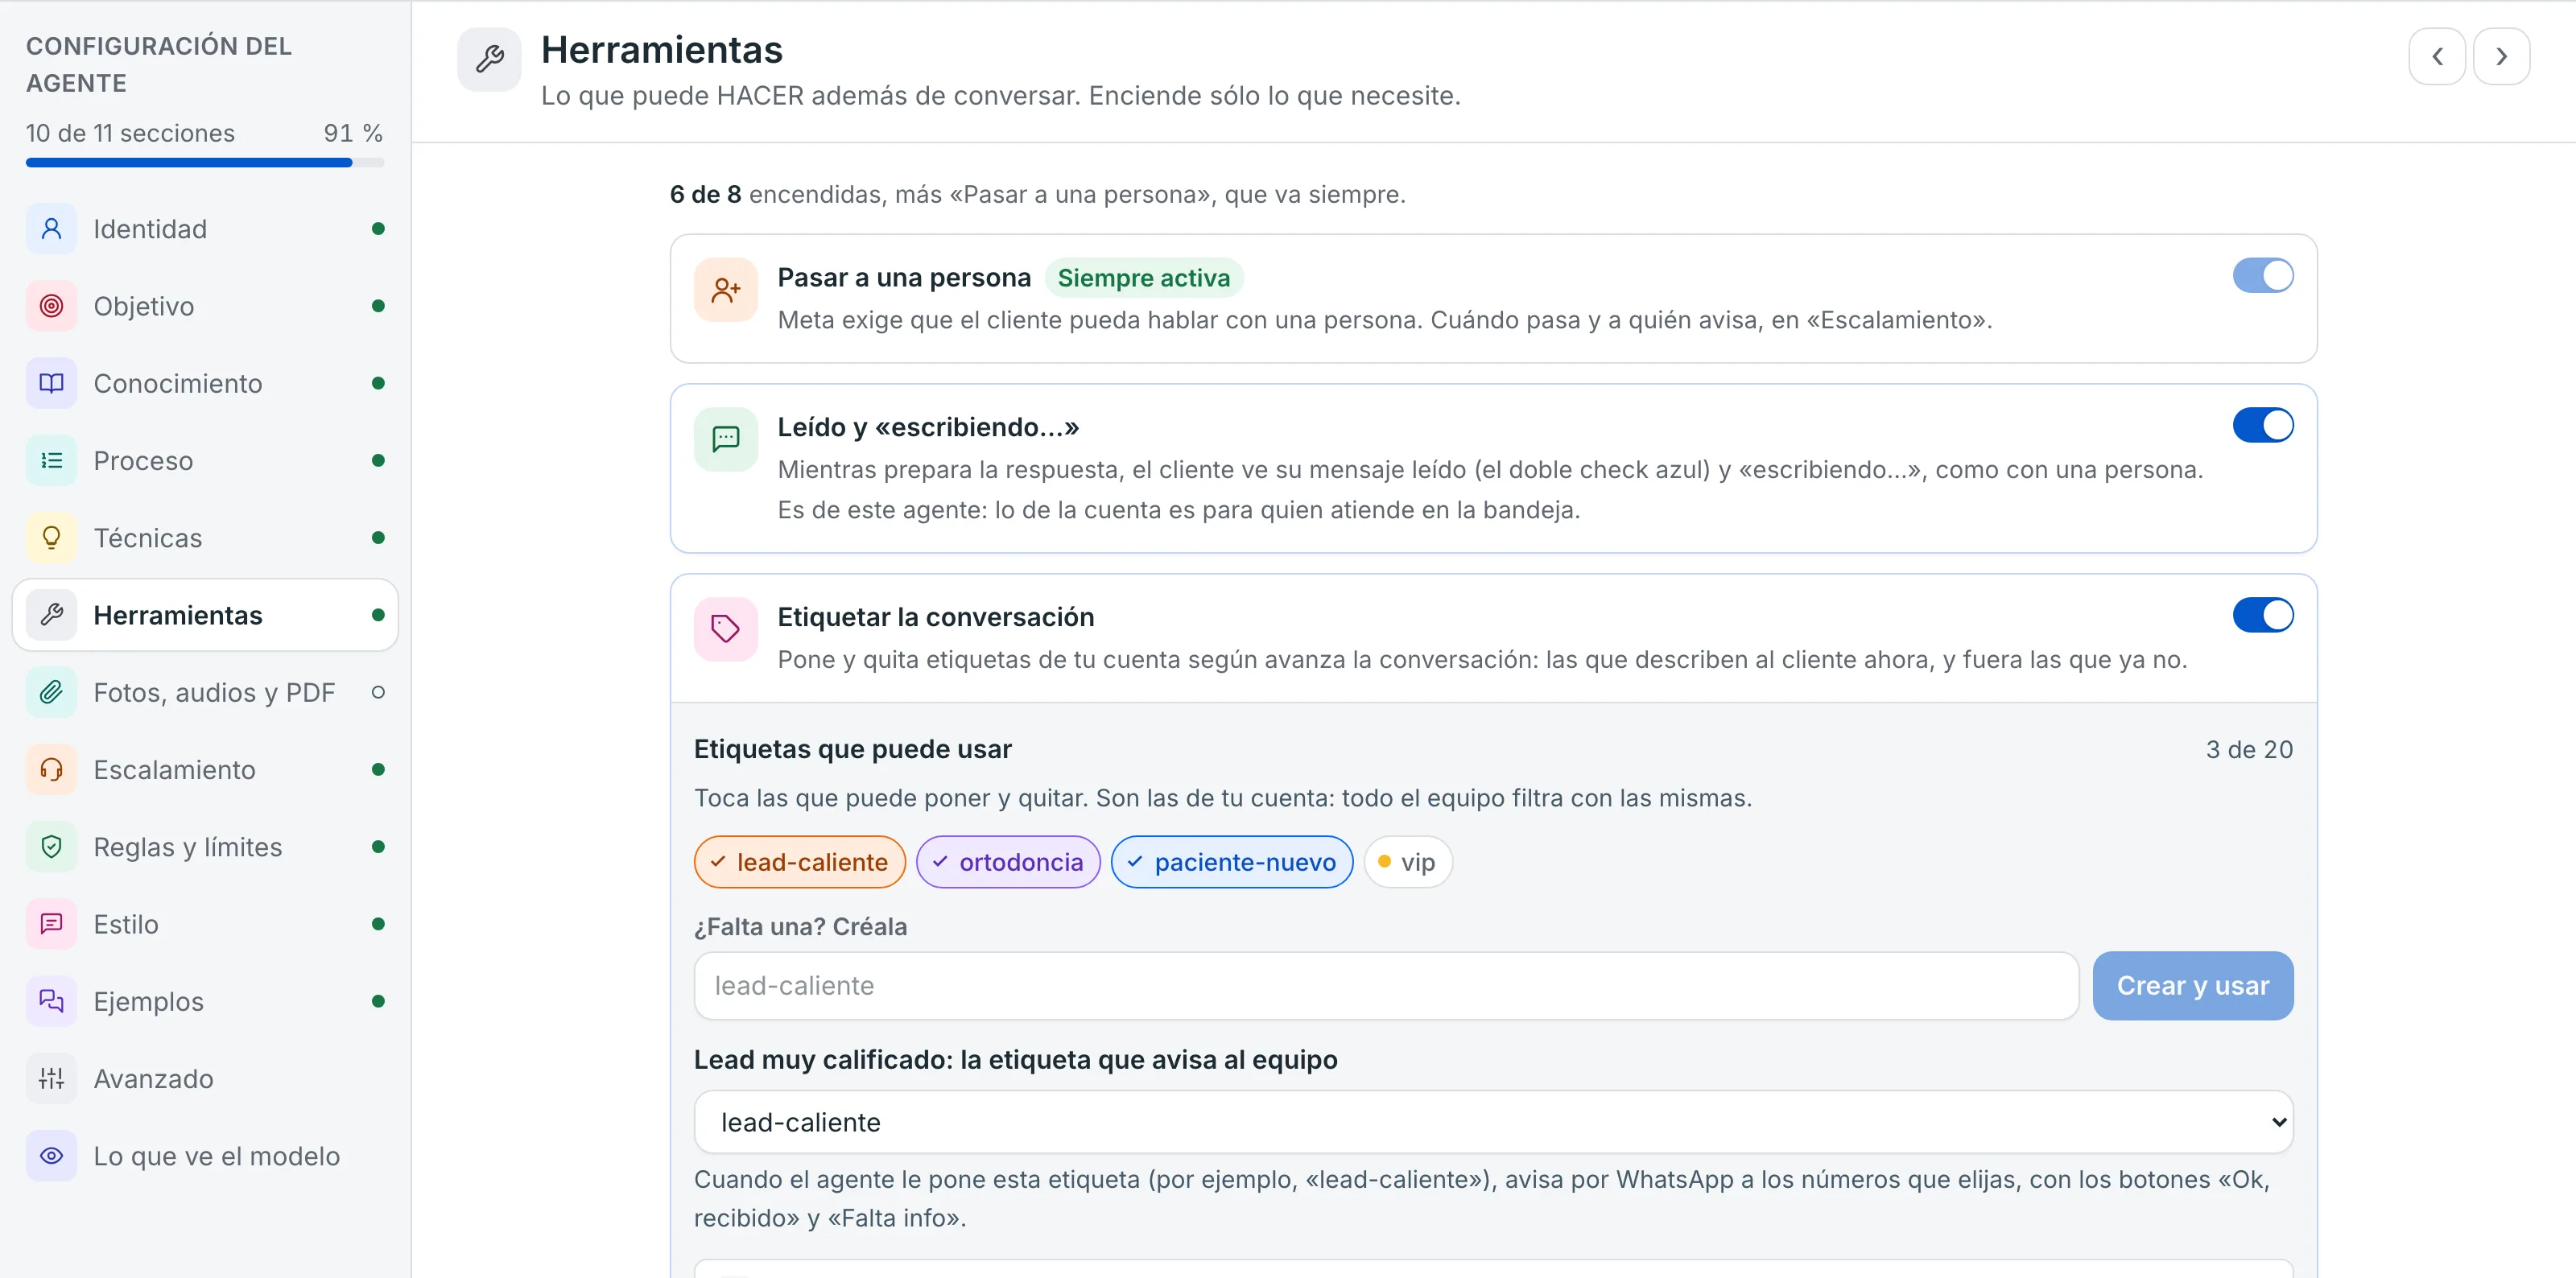Click the Identidad person icon in sidebar
Viewport: 2576px width, 1278px height.
click(x=51, y=229)
